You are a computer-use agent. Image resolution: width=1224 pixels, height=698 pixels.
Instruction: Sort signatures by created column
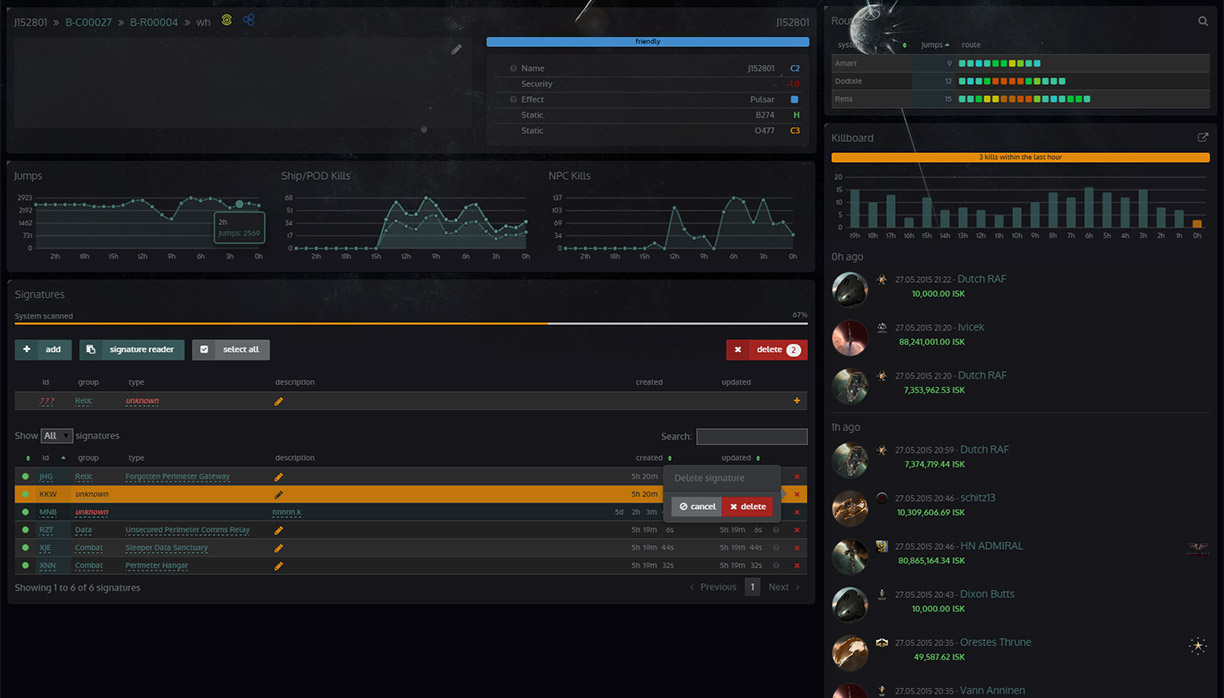pos(653,458)
